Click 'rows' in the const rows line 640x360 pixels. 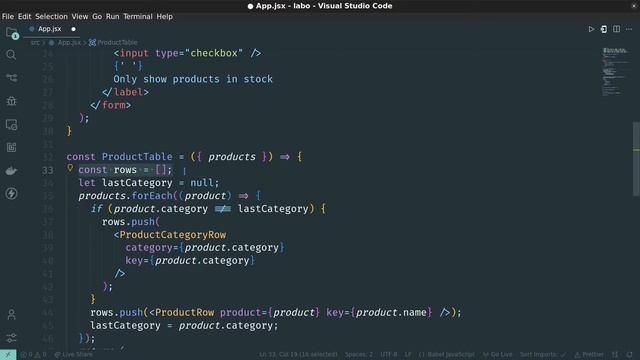[x=125, y=170]
